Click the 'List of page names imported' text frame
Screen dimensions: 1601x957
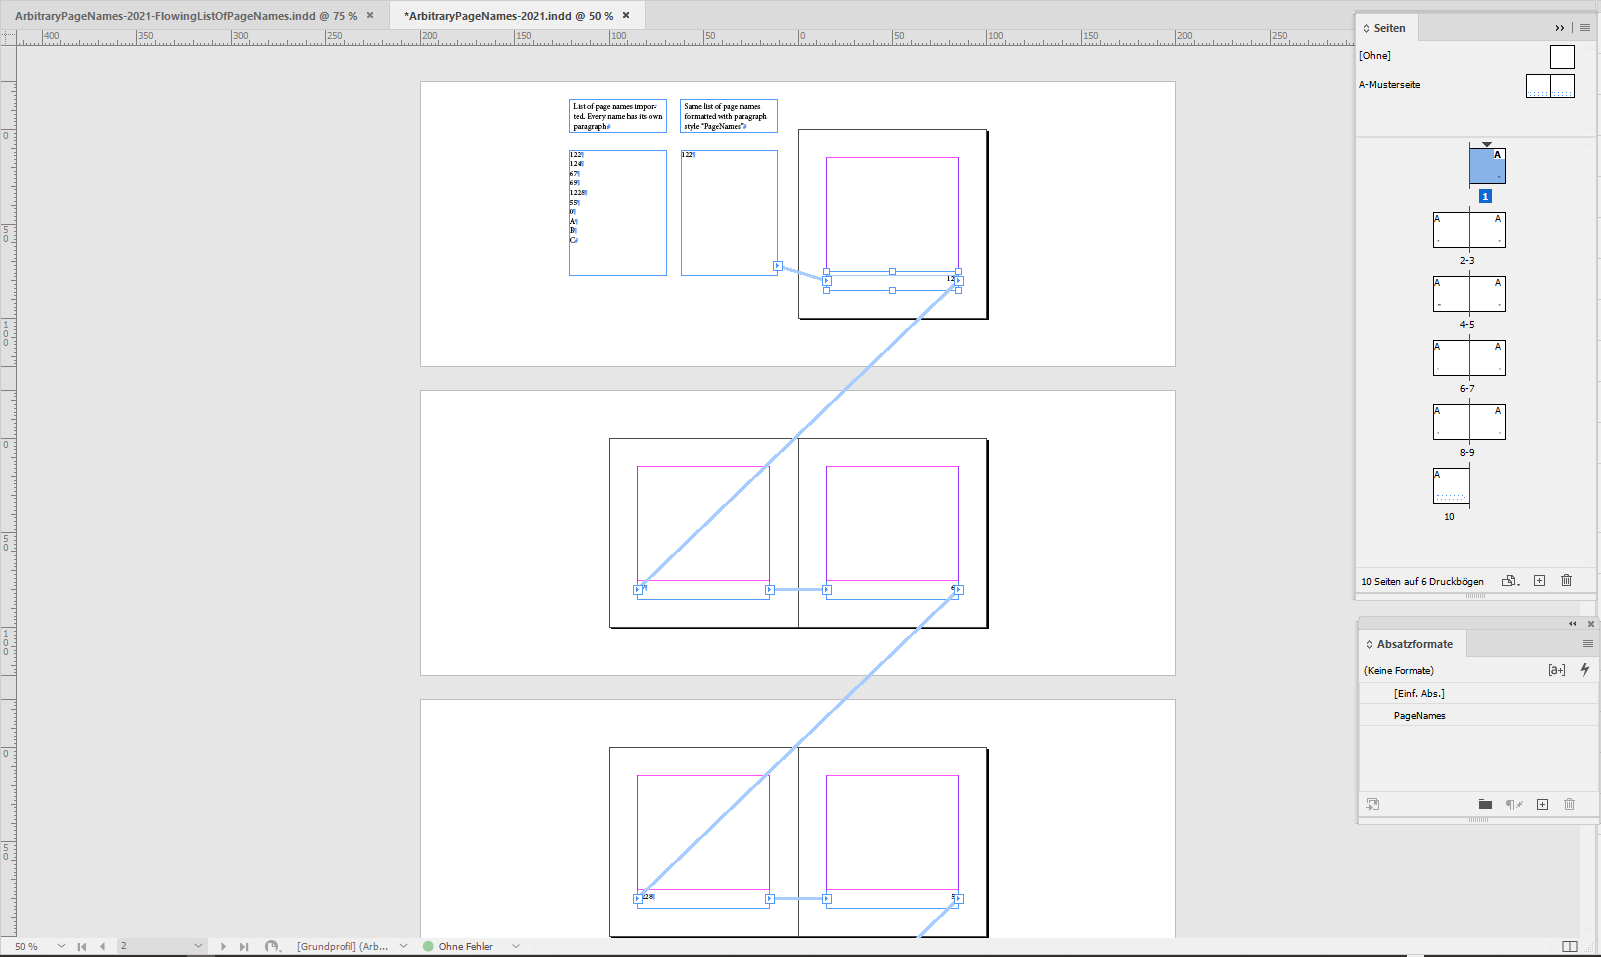point(618,116)
